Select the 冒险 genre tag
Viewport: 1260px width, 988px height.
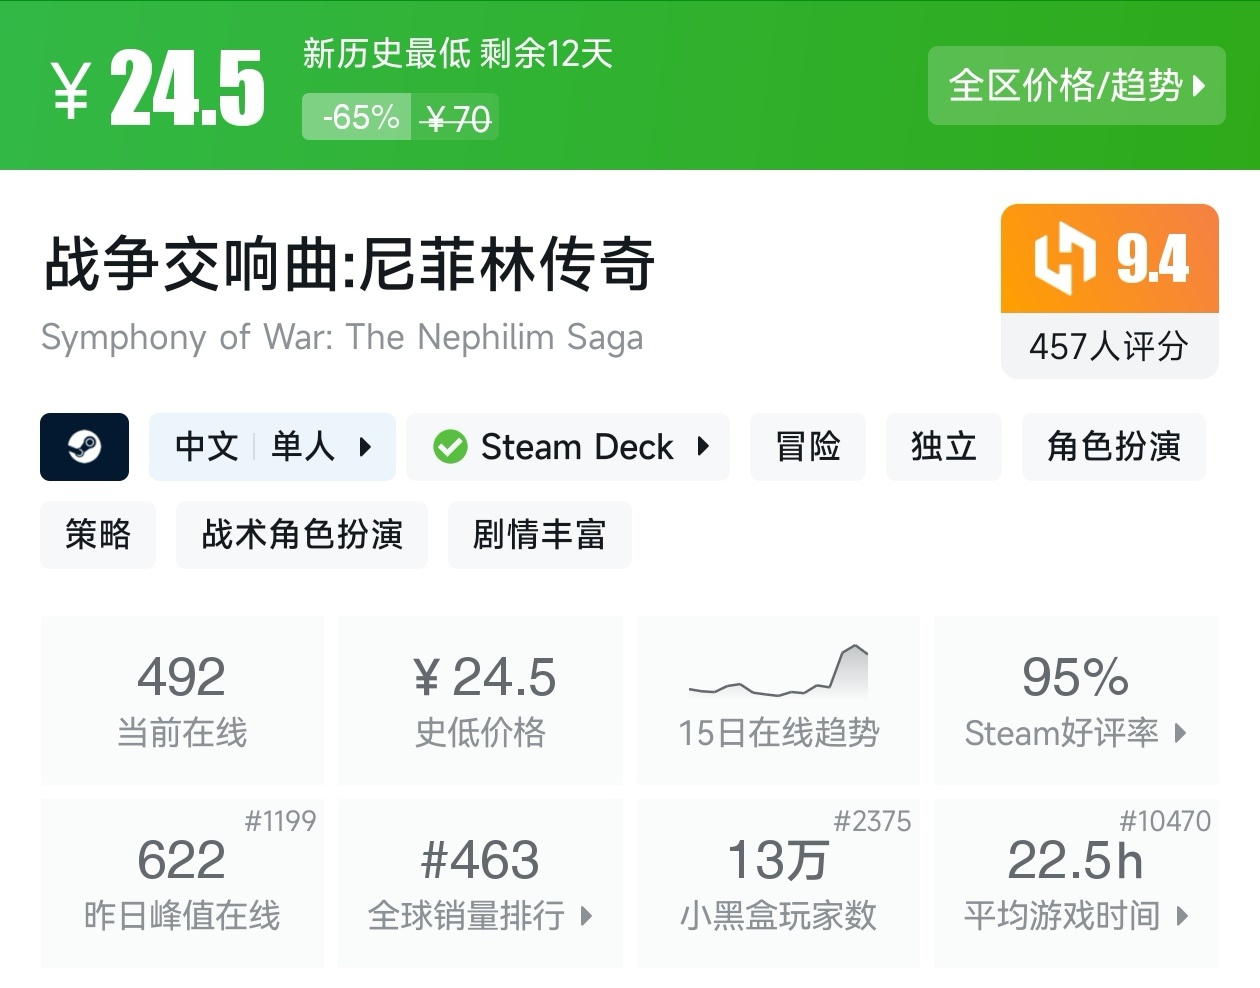(807, 447)
